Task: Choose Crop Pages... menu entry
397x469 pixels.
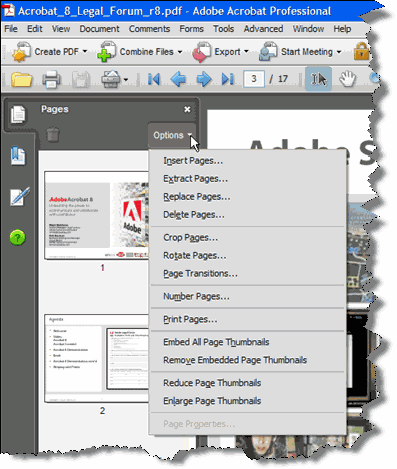Action: tap(247, 238)
